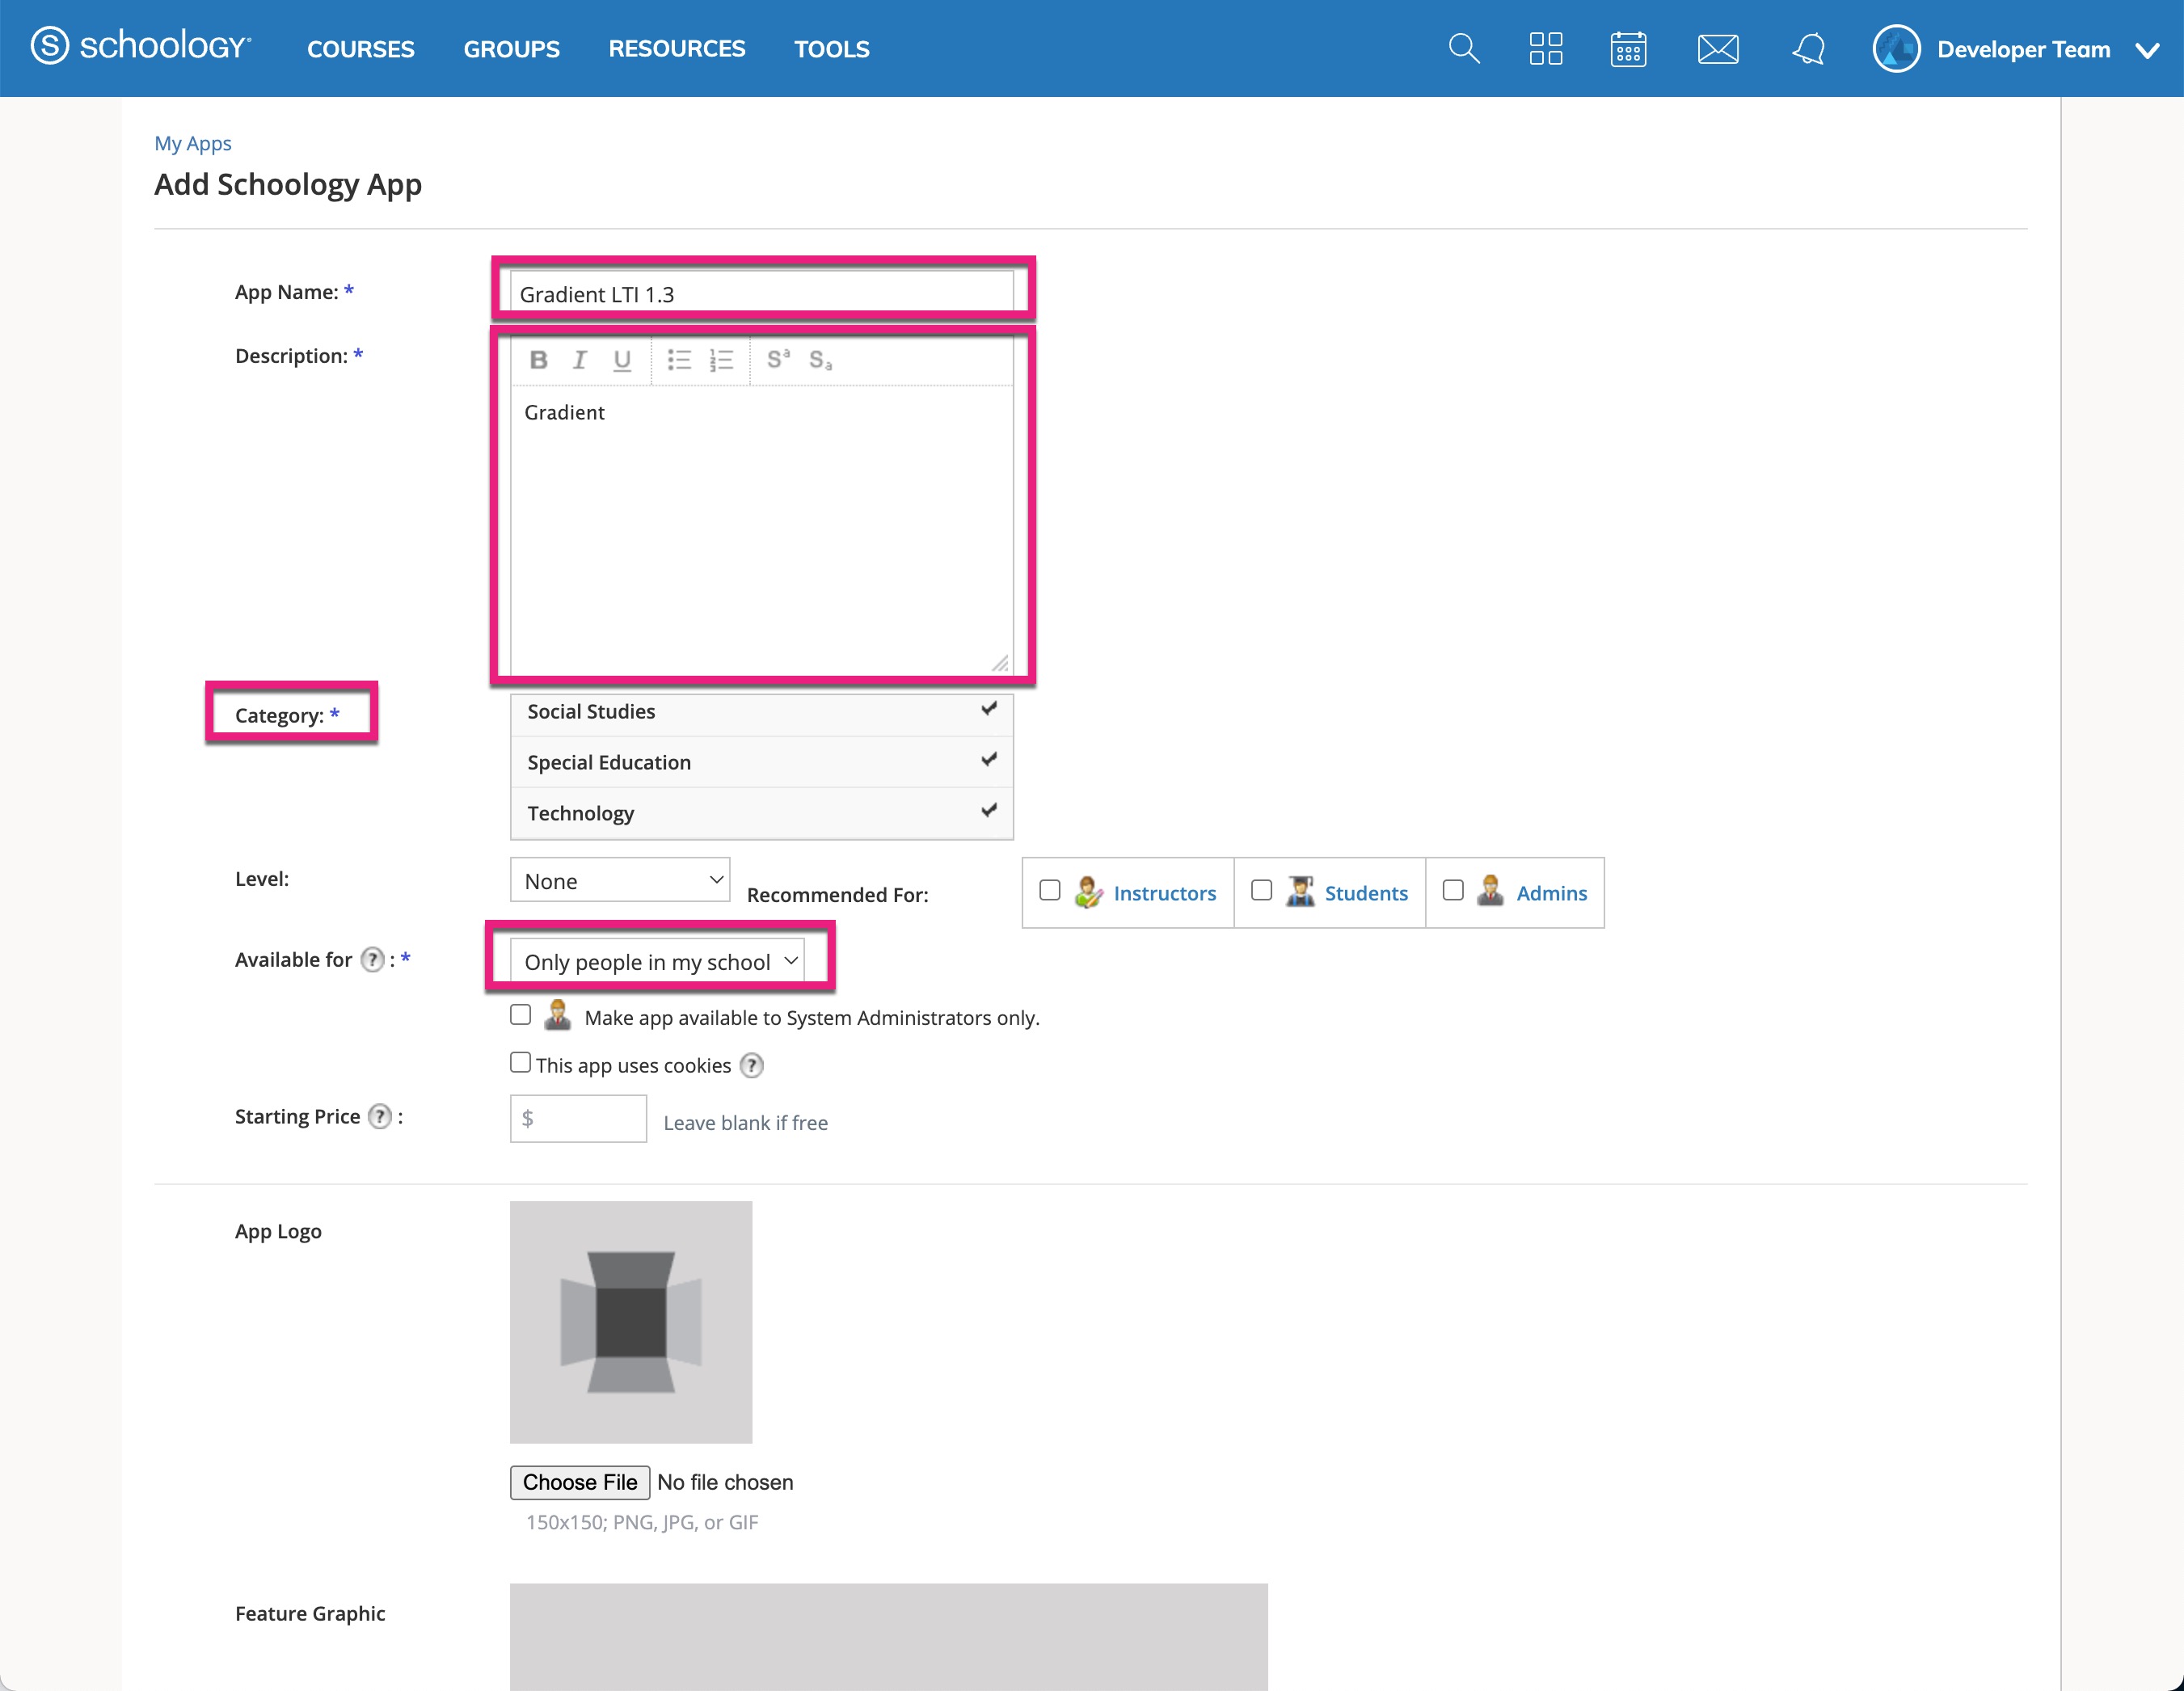
Task: Click Choose File for App Logo
Action: pos(580,1482)
